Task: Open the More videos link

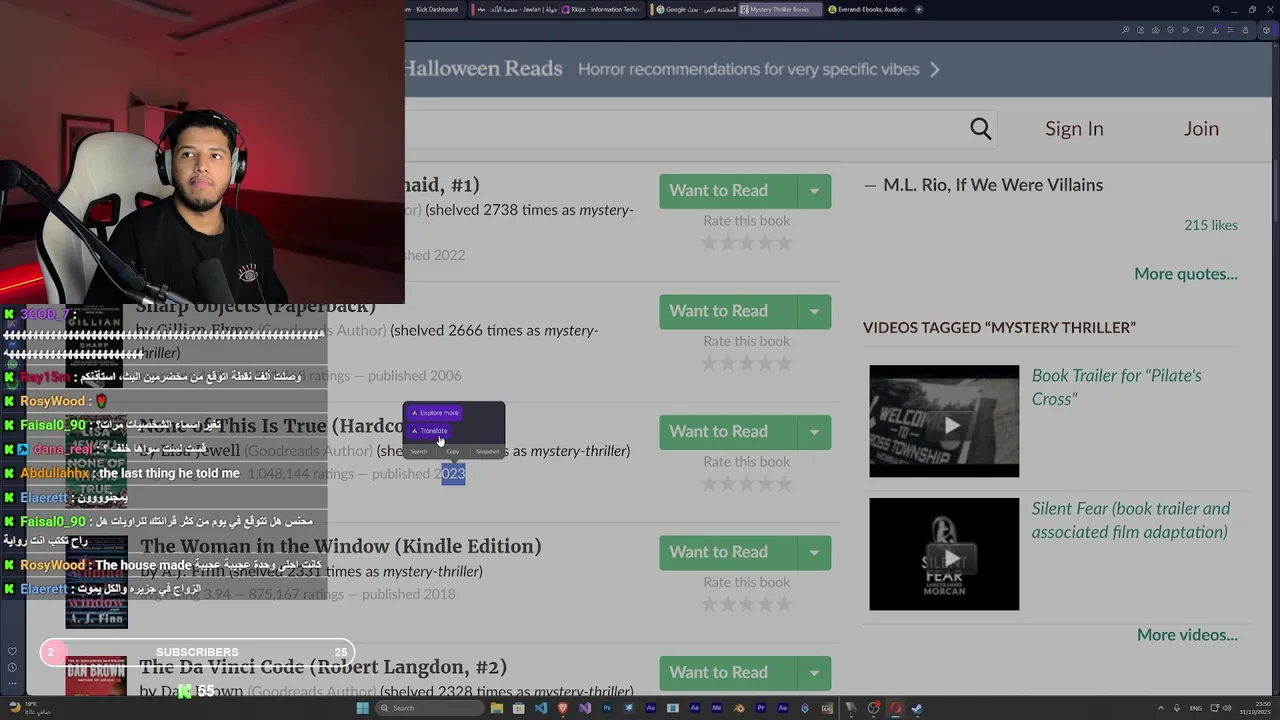Action: 1187,635
